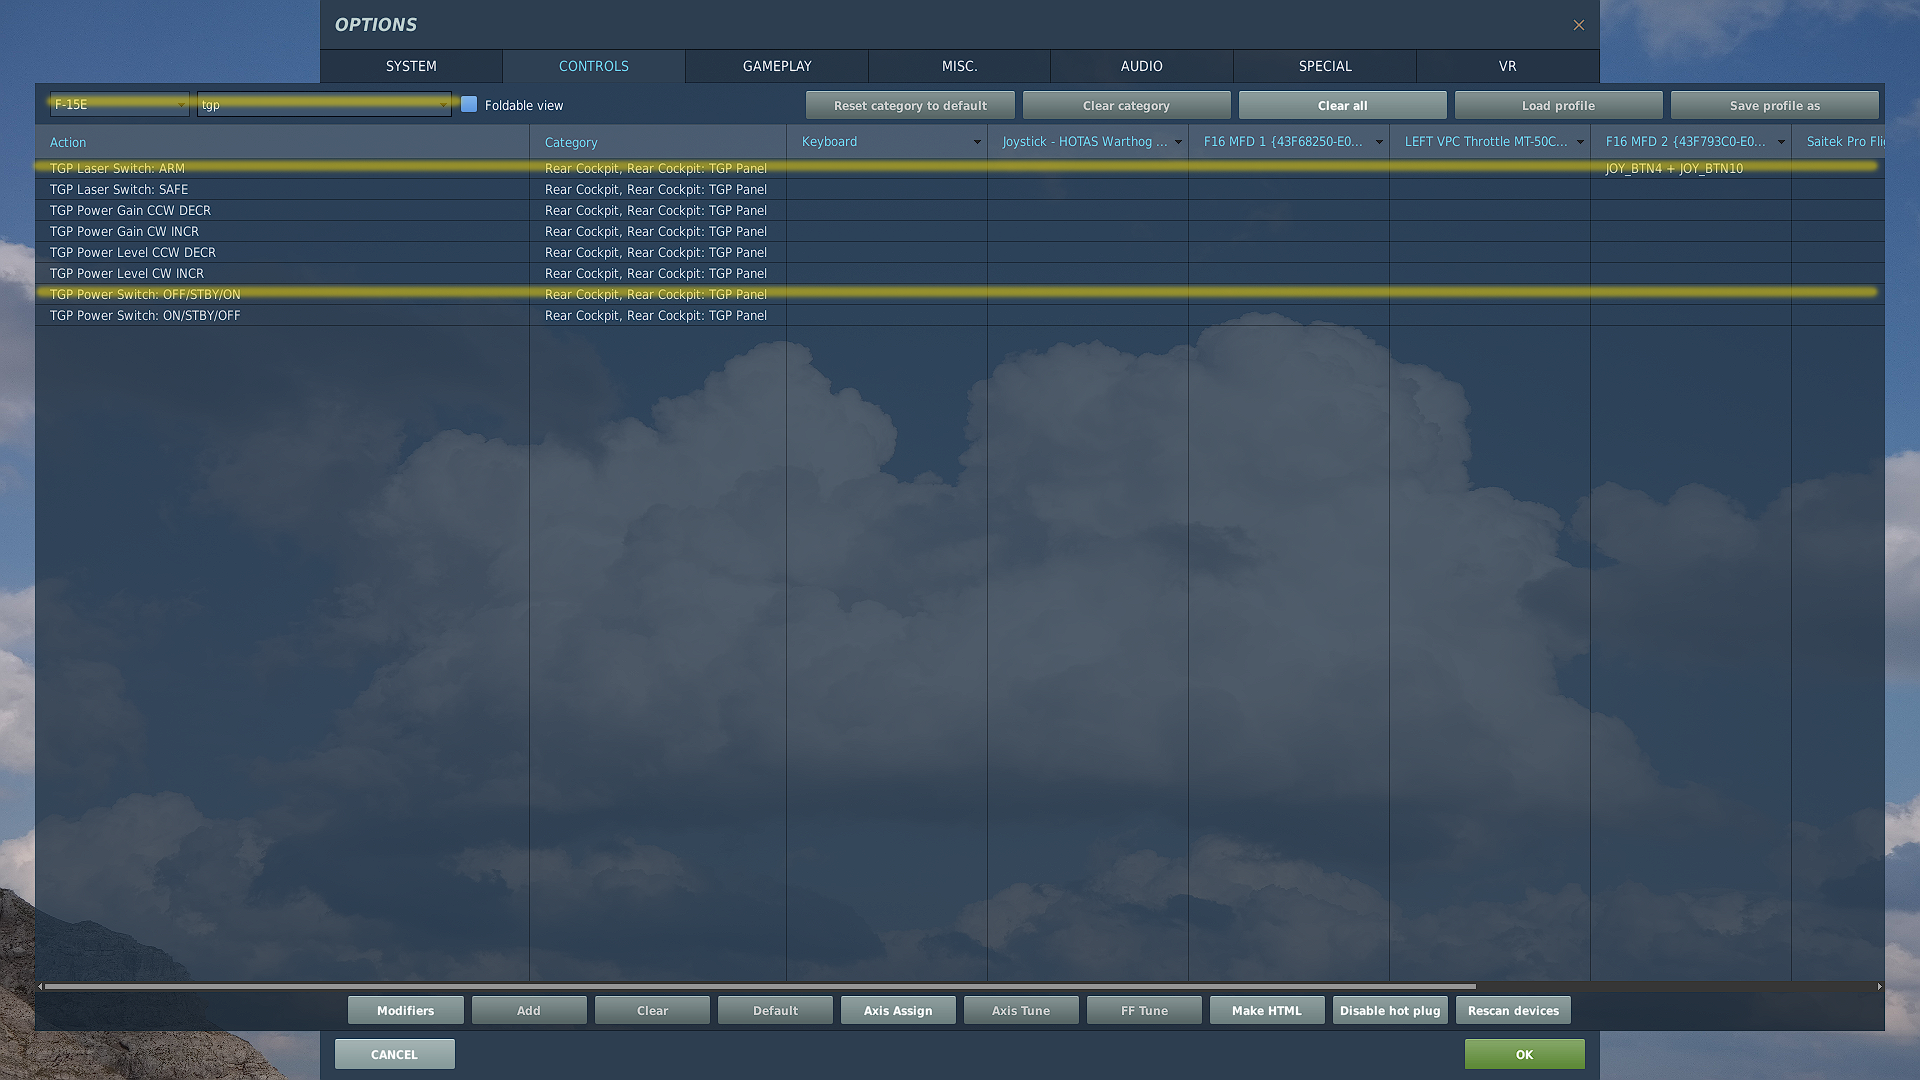Open the VR tab
The image size is (1920, 1080).
[x=1508, y=66]
